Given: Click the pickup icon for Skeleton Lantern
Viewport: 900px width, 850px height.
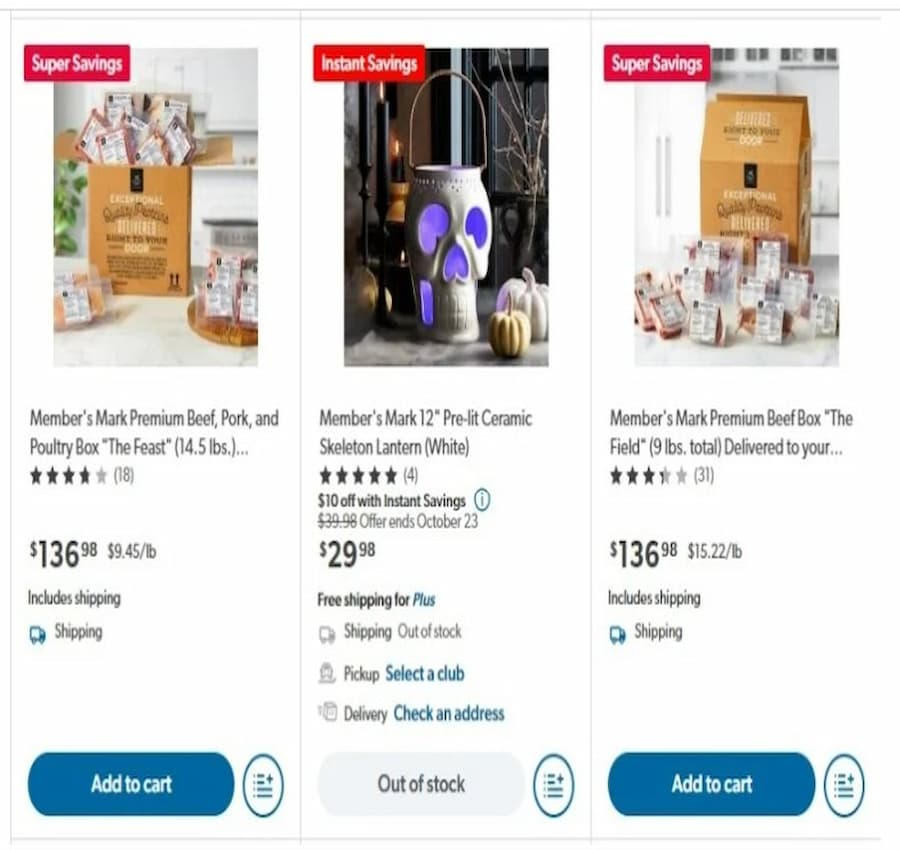Looking at the screenshot, I should coord(327,673).
